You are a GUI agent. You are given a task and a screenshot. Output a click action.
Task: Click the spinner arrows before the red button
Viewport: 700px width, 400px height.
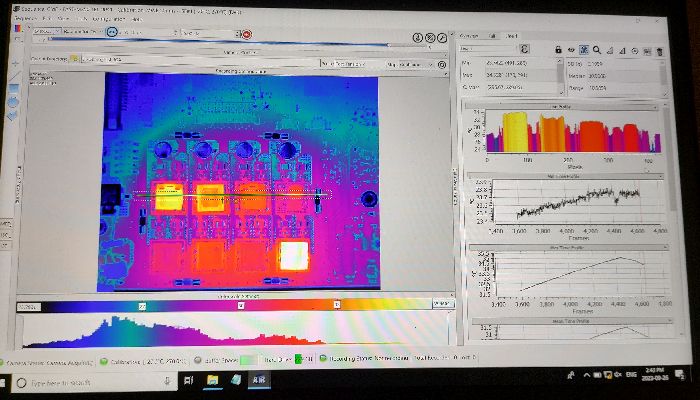238,34
